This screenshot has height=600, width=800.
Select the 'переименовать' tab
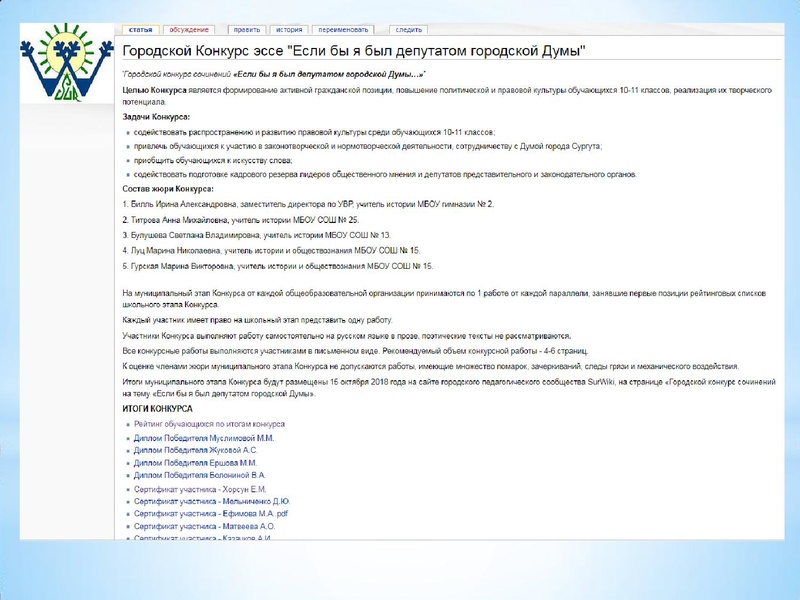click(x=344, y=31)
